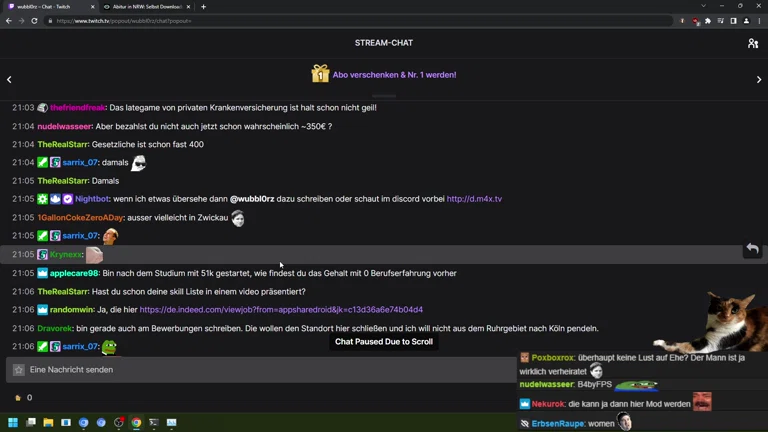The image size is (768, 432).
Task: Open the chat community users list
Action: (x=753, y=44)
